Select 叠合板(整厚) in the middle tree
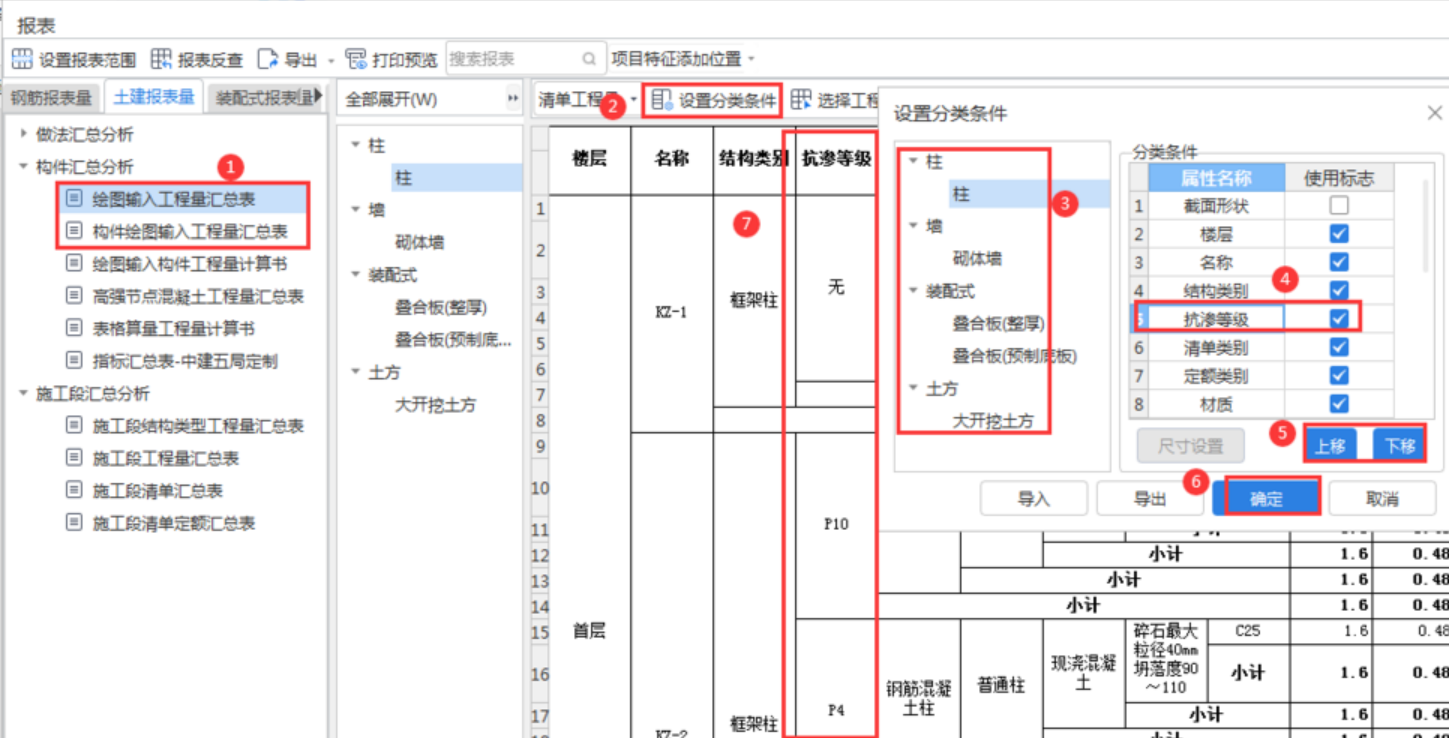Image resolution: width=1449 pixels, height=738 pixels. (x=441, y=307)
